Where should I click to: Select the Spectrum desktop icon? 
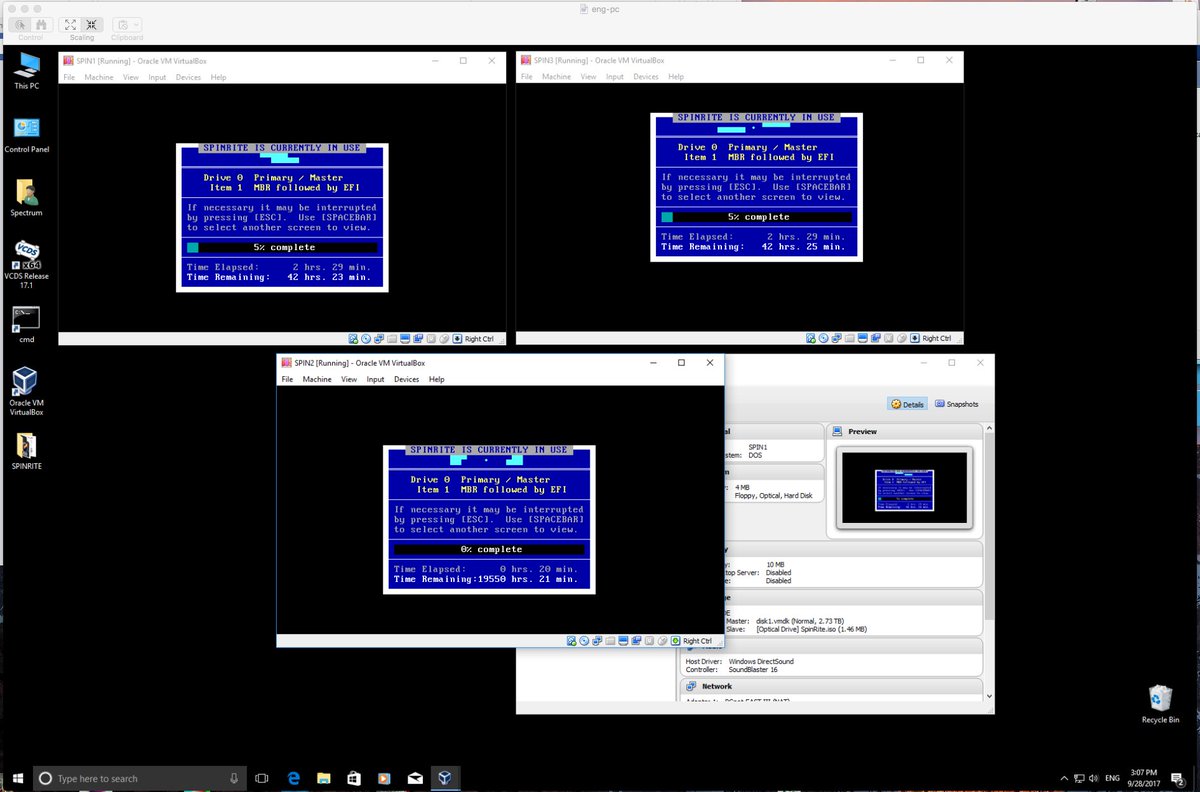[26, 198]
